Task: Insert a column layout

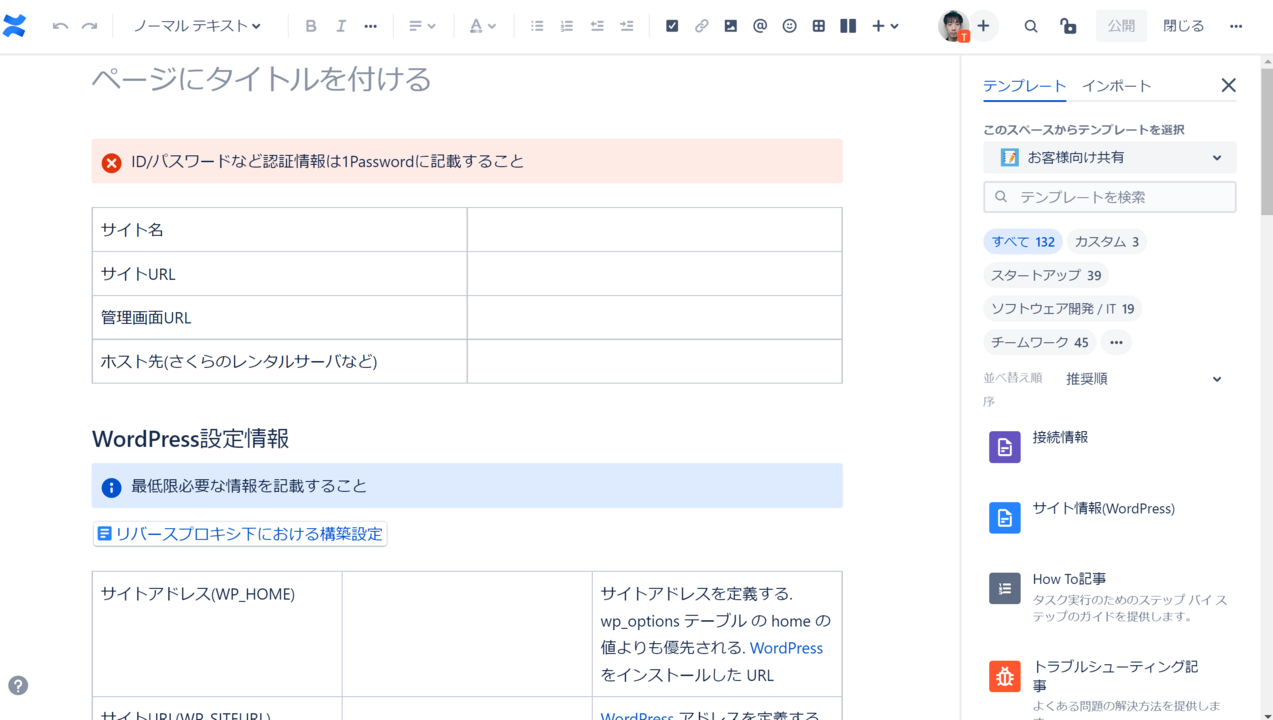Action: (x=848, y=26)
